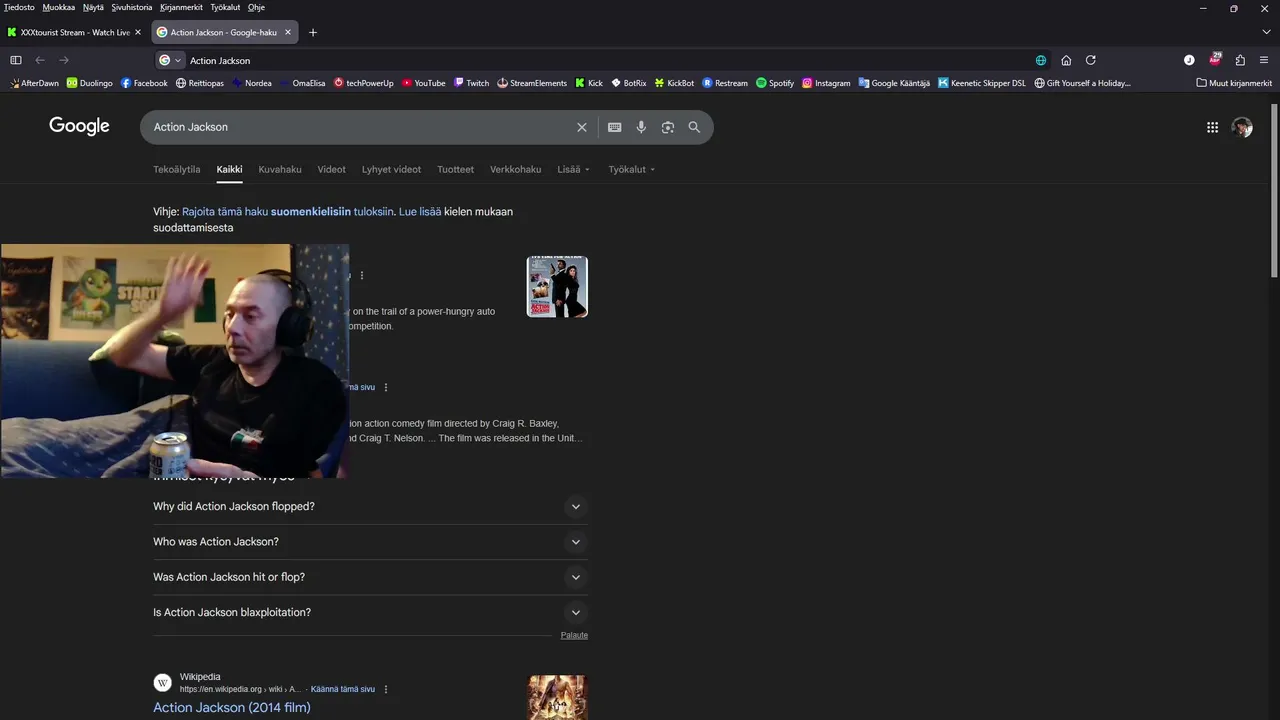This screenshot has height=720, width=1280.
Task: Open the Google Kääntäjä bookmark
Action: 894,83
